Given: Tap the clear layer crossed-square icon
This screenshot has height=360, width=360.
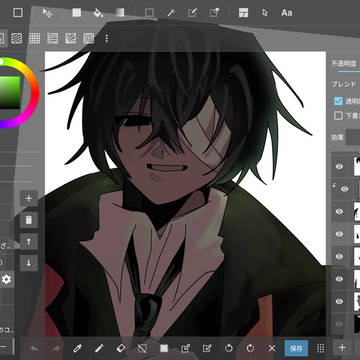Looking at the screenshot, I should point(142,348).
